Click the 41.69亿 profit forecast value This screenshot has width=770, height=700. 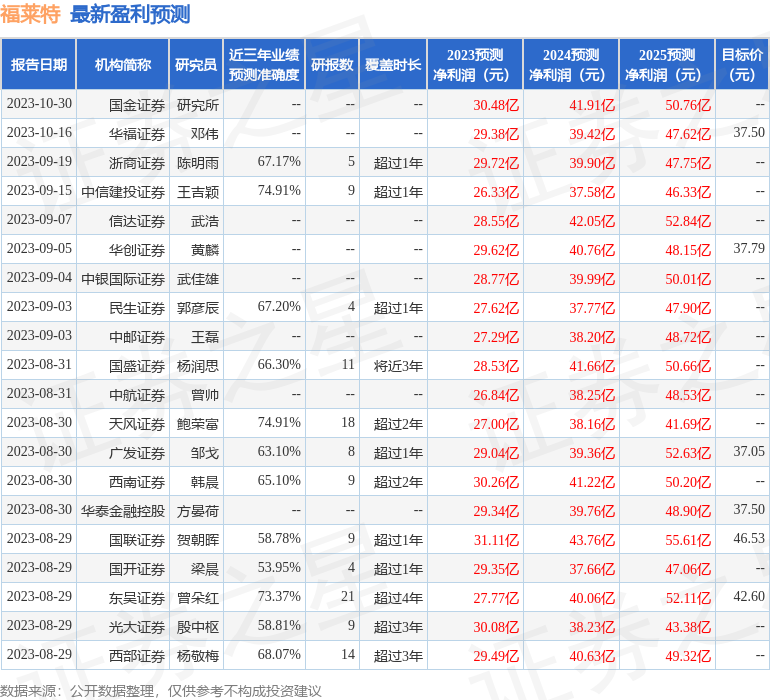click(688, 424)
